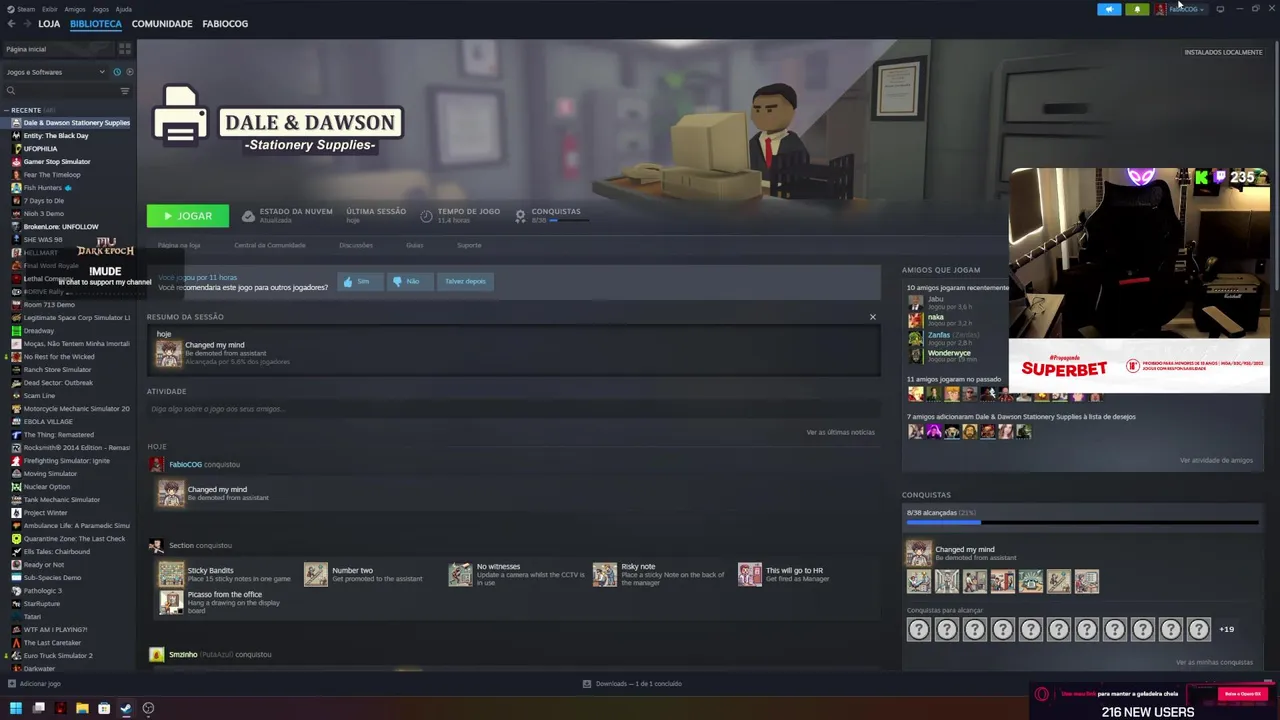Open the FABIOCOG profile tab
Image resolution: width=1280 pixels, height=720 pixels.
pos(225,24)
